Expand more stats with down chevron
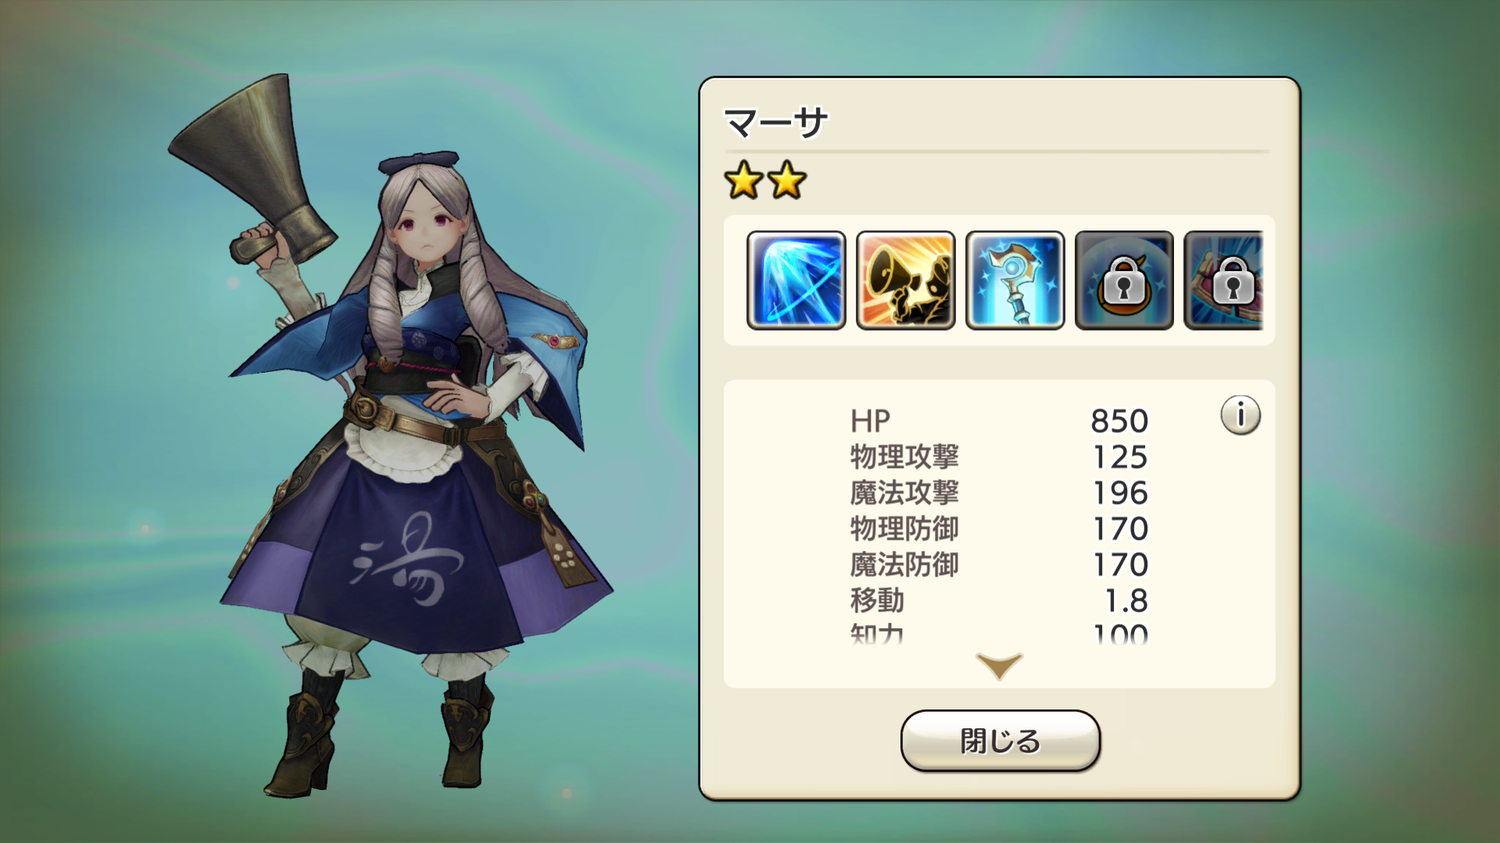 click(999, 666)
